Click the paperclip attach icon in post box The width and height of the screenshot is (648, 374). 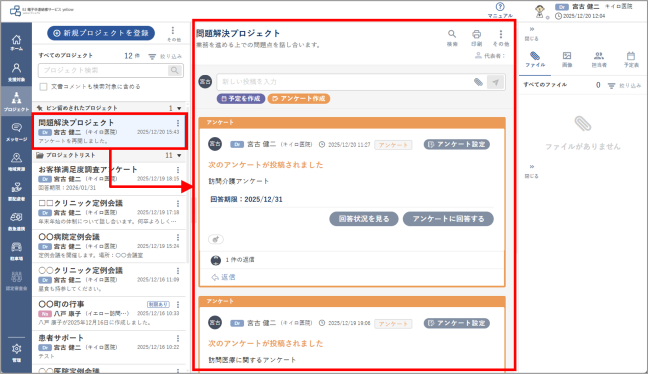tap(478, 82)
